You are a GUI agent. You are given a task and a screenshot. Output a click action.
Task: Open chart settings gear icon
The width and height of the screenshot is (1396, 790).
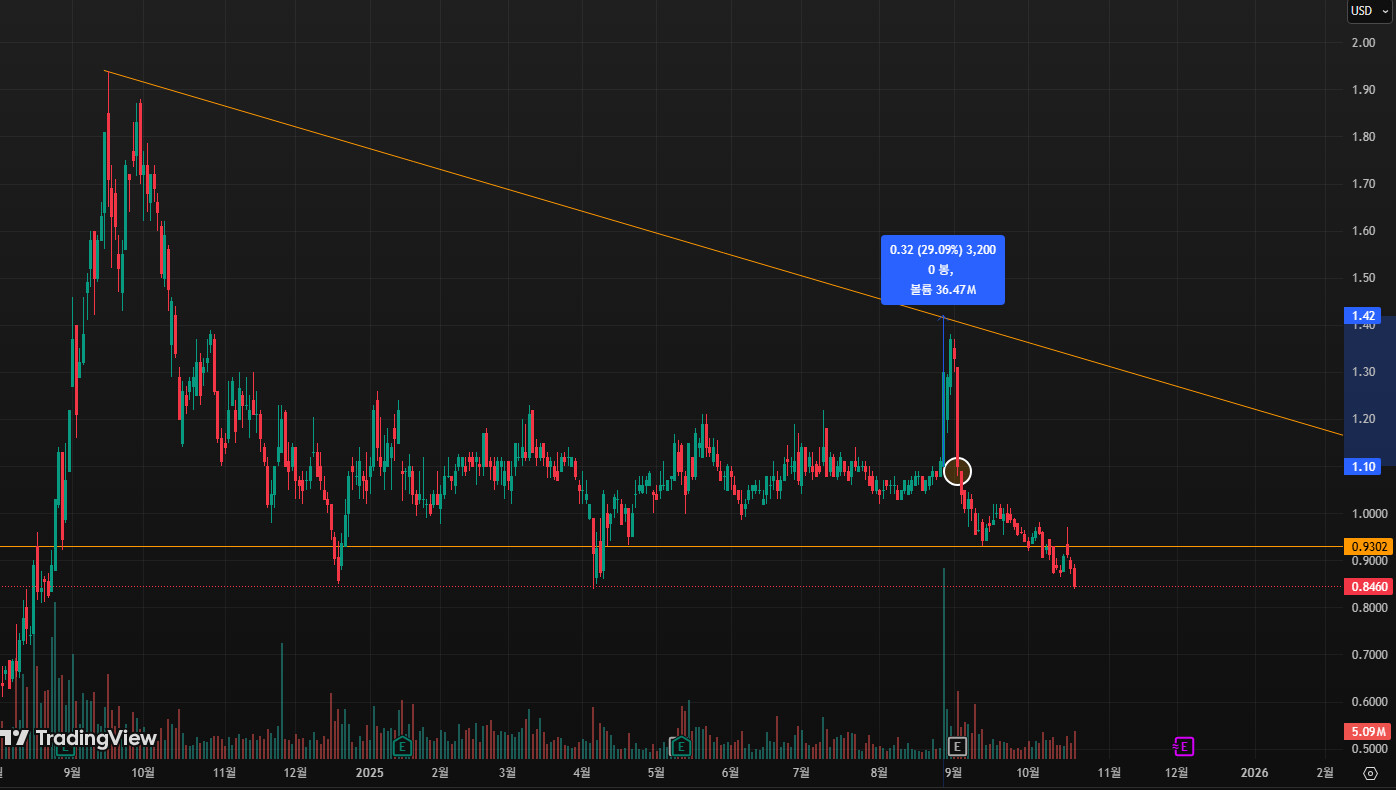point(1370,773)
